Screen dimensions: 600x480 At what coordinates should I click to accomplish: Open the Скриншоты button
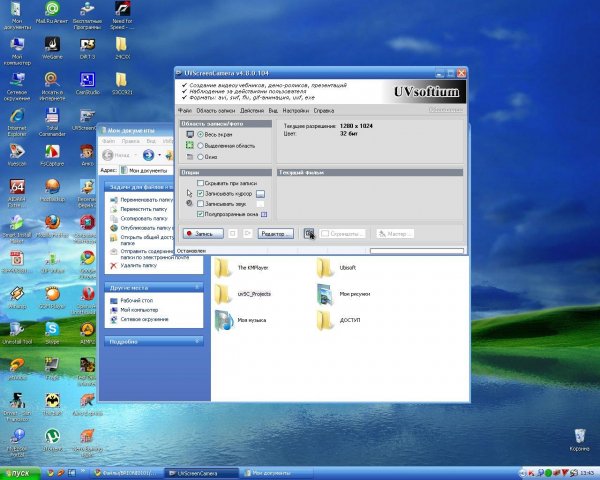tap(343, 233)
